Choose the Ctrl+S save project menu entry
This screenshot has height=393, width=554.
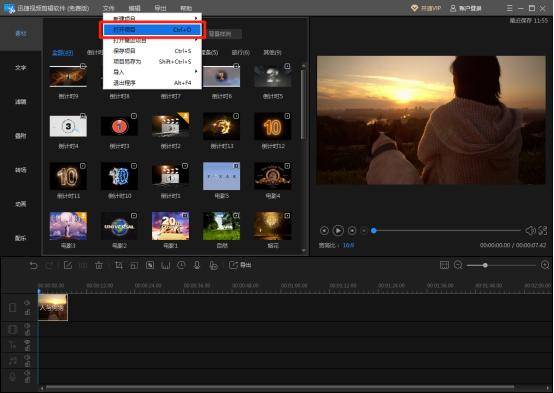coord(152,51)
